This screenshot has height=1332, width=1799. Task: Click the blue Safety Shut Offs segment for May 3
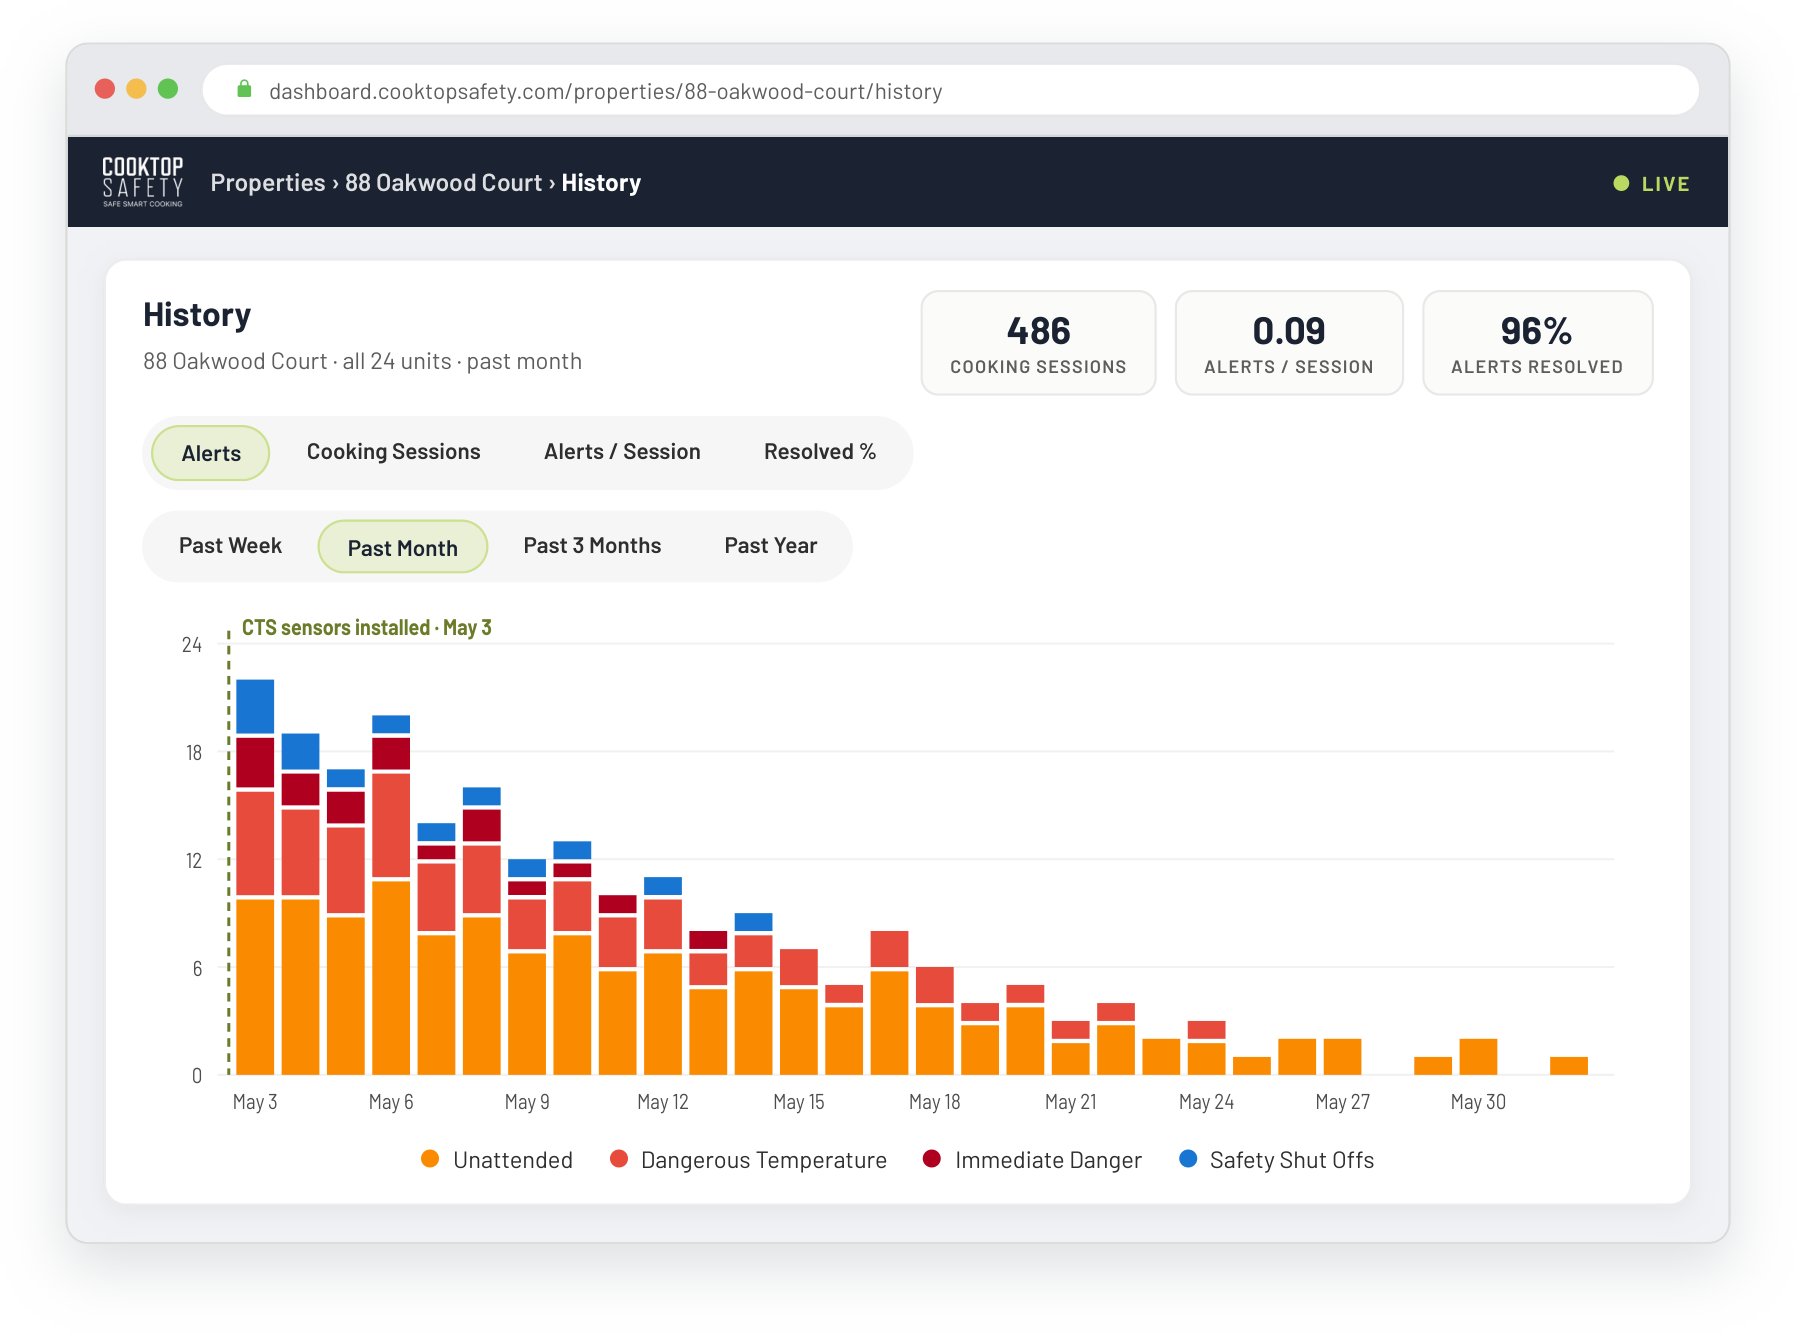(x=255, y=706)
